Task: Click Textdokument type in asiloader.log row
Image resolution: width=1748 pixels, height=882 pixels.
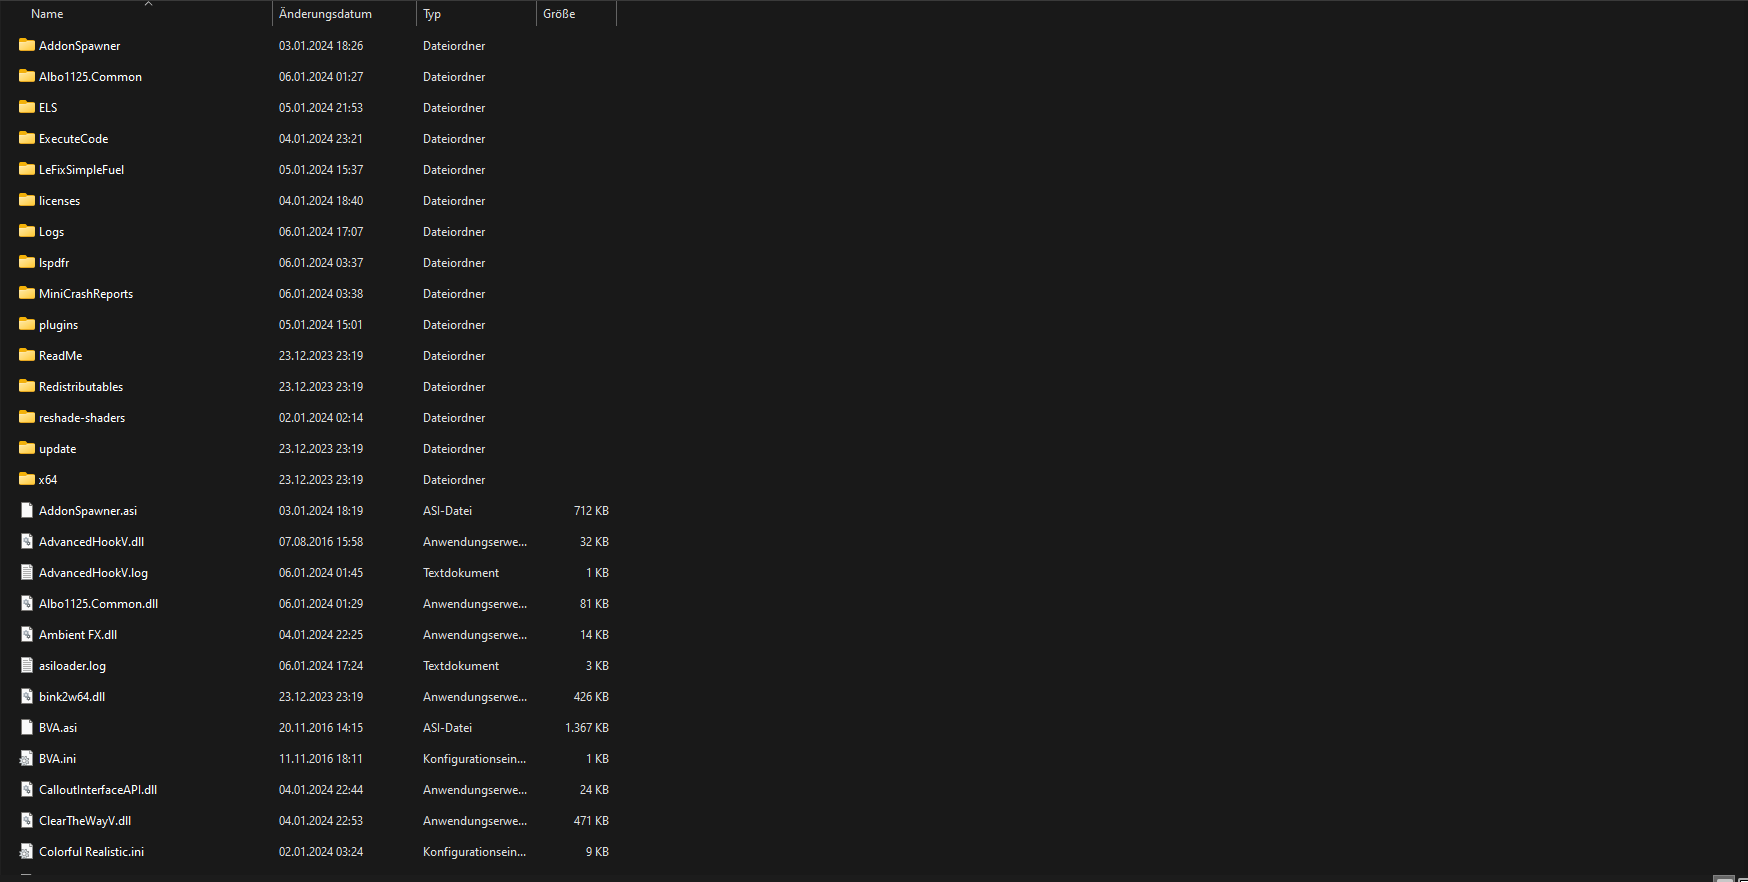Action: point(461,666)
